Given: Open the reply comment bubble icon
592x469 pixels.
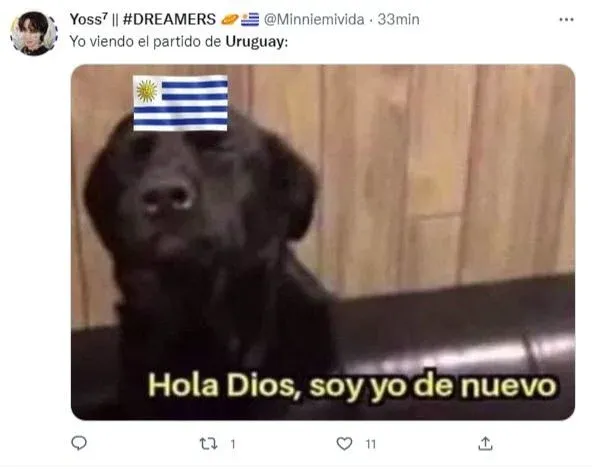Looking at the screenshot, I should pos(79,443).
